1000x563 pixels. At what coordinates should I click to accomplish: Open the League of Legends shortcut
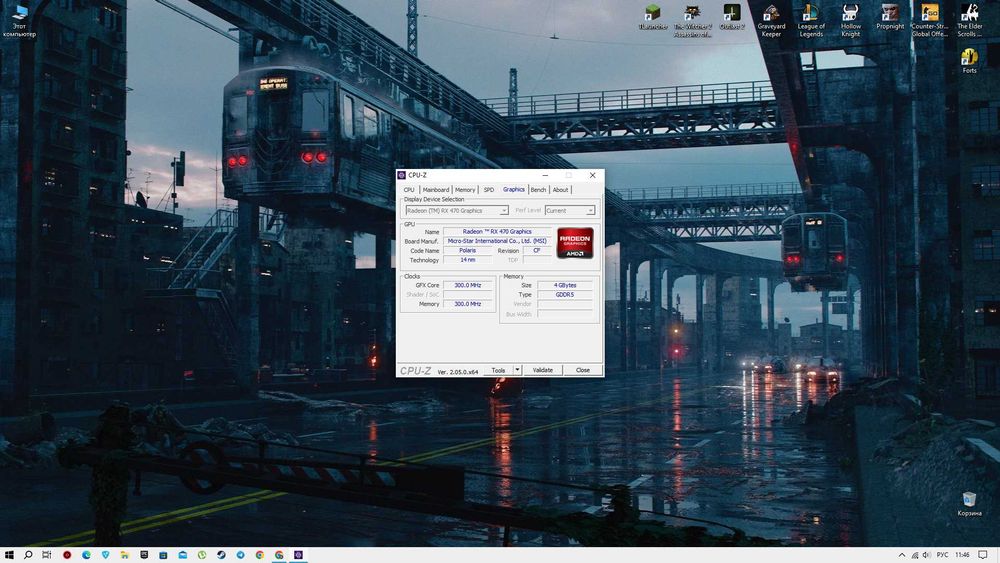click(x=811, y=20)
